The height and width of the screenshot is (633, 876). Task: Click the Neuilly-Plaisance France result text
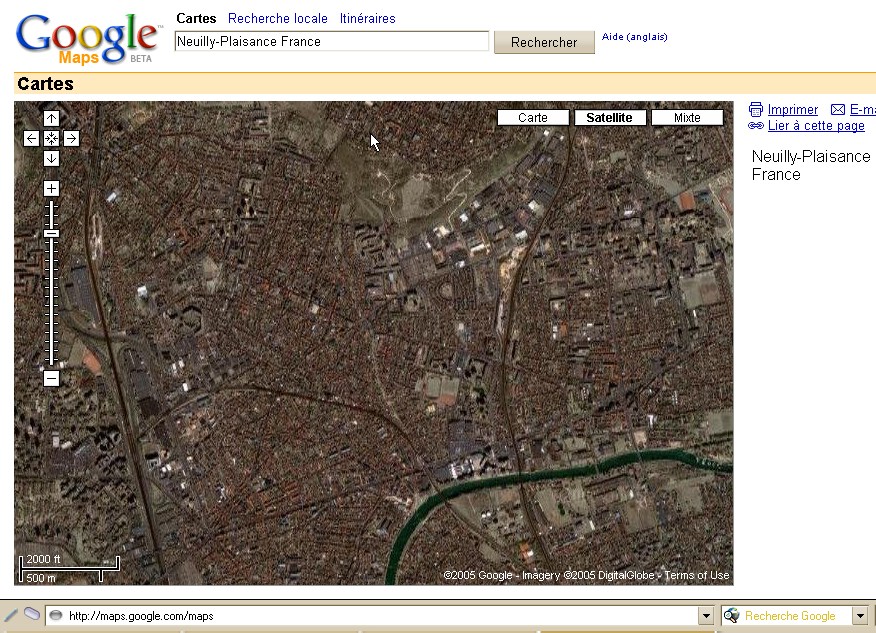coord(811,165)
